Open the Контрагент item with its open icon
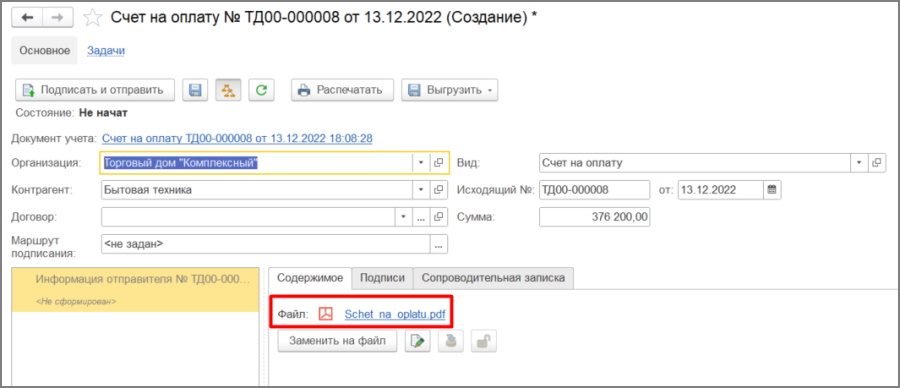 (x=439, y=190)
